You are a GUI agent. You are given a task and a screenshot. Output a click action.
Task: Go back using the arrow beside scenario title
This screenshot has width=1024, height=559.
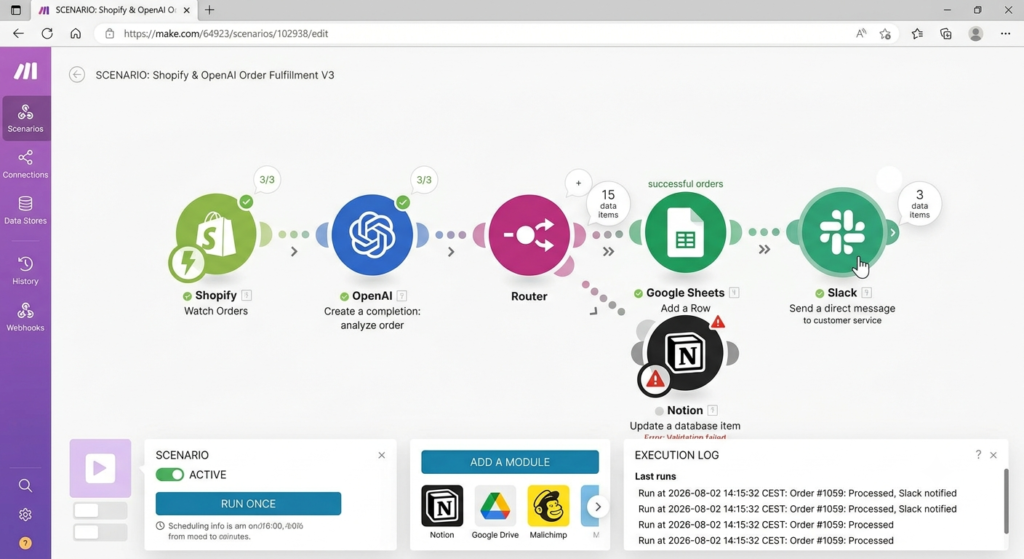click(77, 74)
